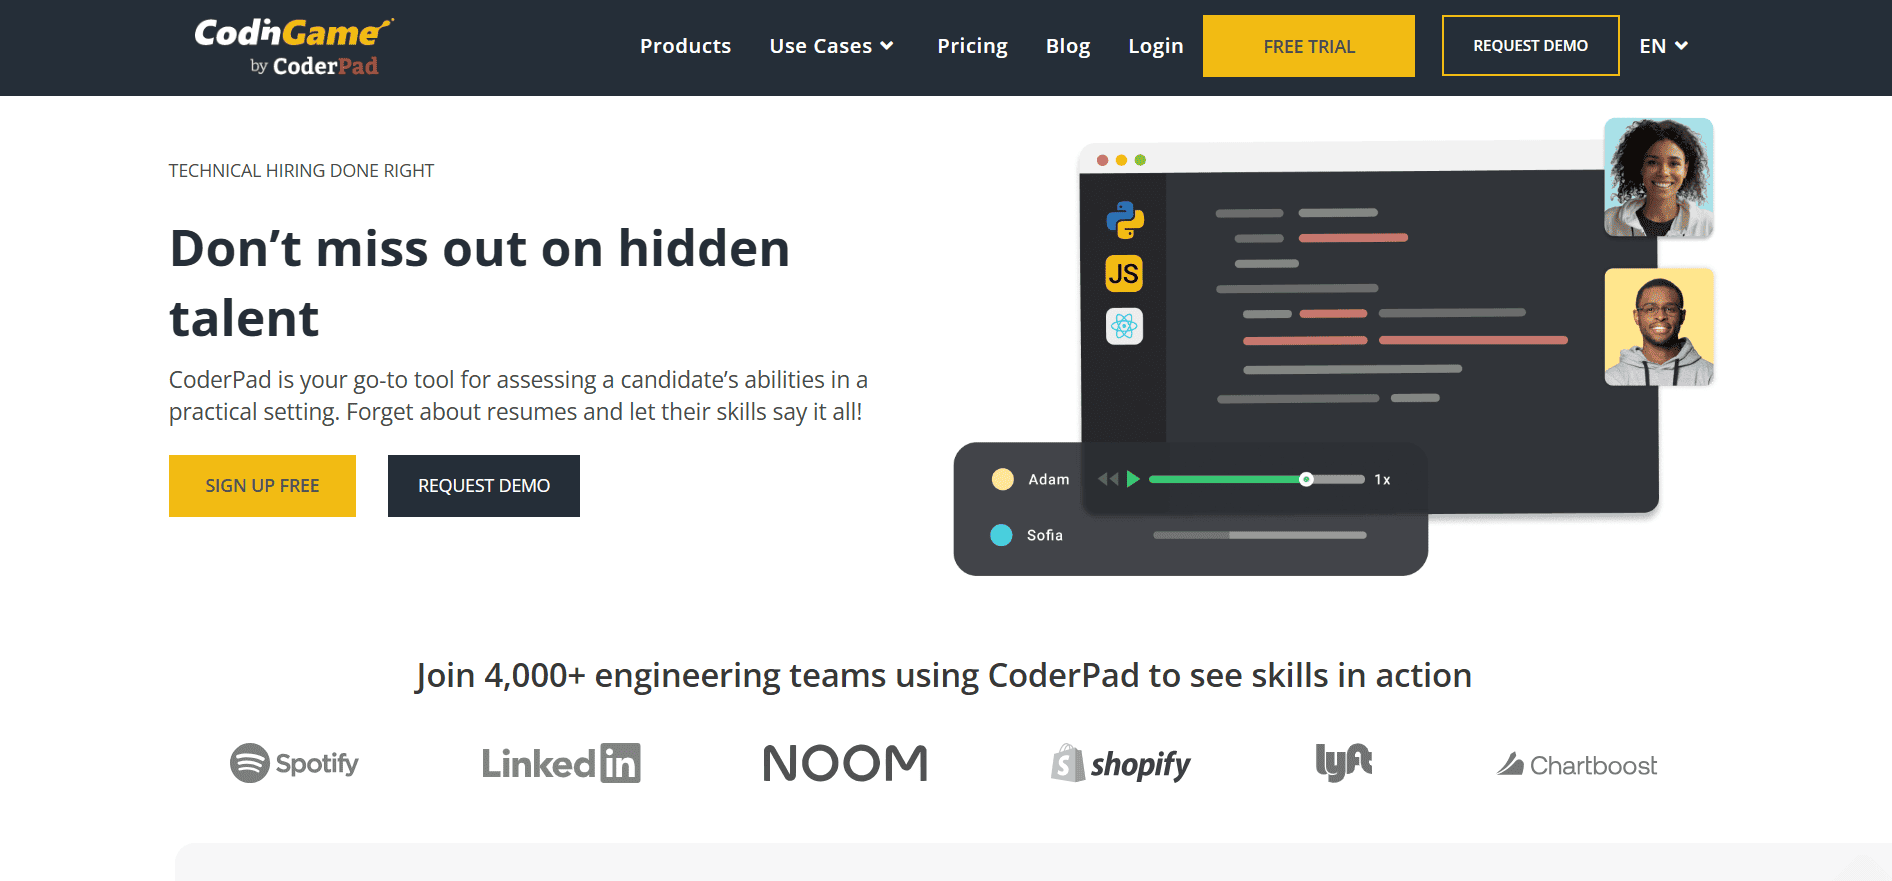Click the red window dot in mockup
Image resolution: width=1892 pixels, height=881 pixels.
click(1102, 160)
